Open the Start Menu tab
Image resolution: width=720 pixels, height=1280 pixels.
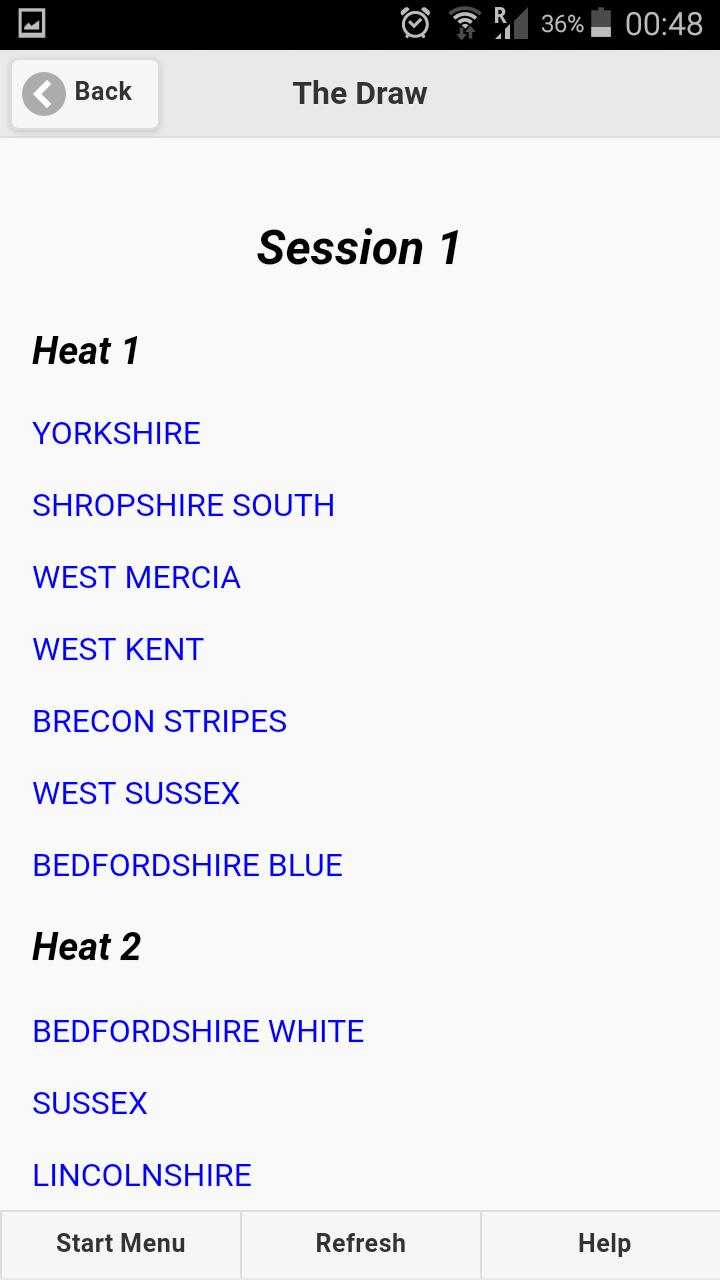(x=120, y=1243)
